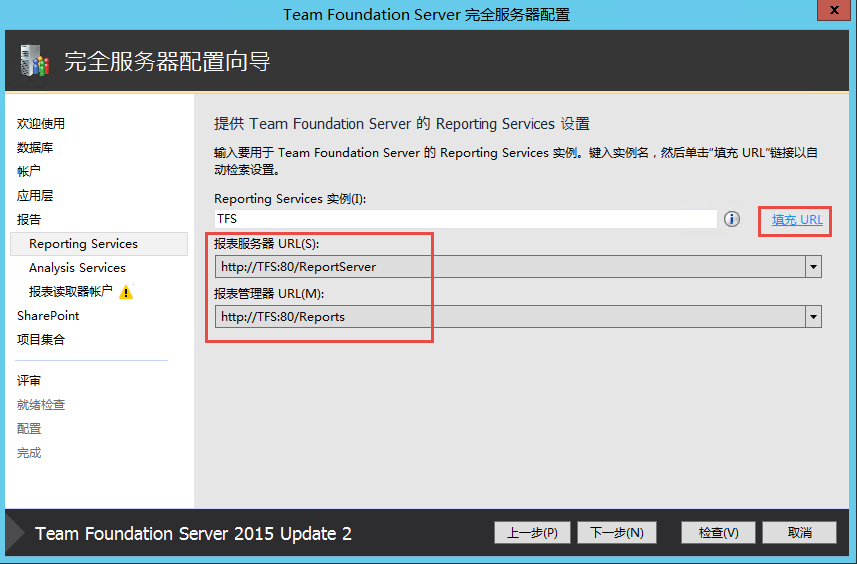Select 项目集合 in navigation
857x564 pixels.
coord(41,339)
